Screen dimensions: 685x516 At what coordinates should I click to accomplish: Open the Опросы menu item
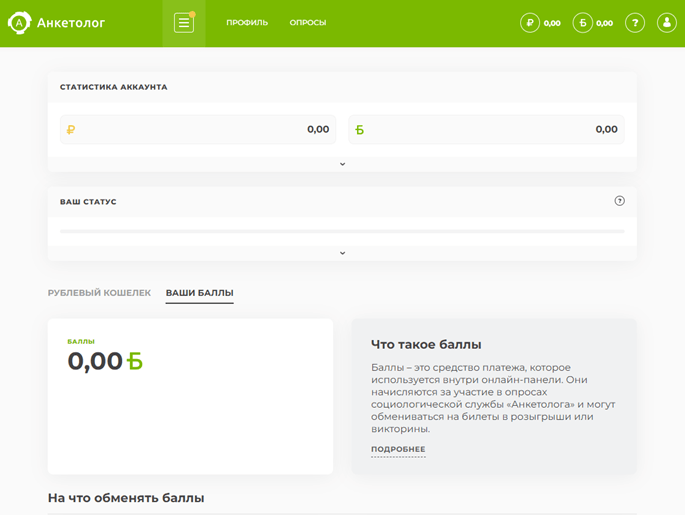coord(308,23)
